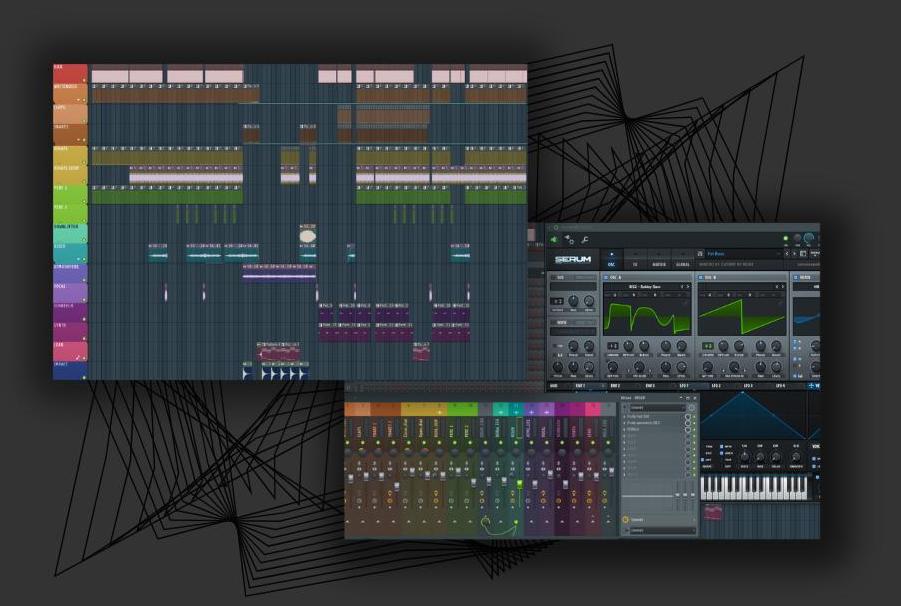Turn Serum's master volume knob
The height and width of the screenshot is (606, 901).
[806, 235]
